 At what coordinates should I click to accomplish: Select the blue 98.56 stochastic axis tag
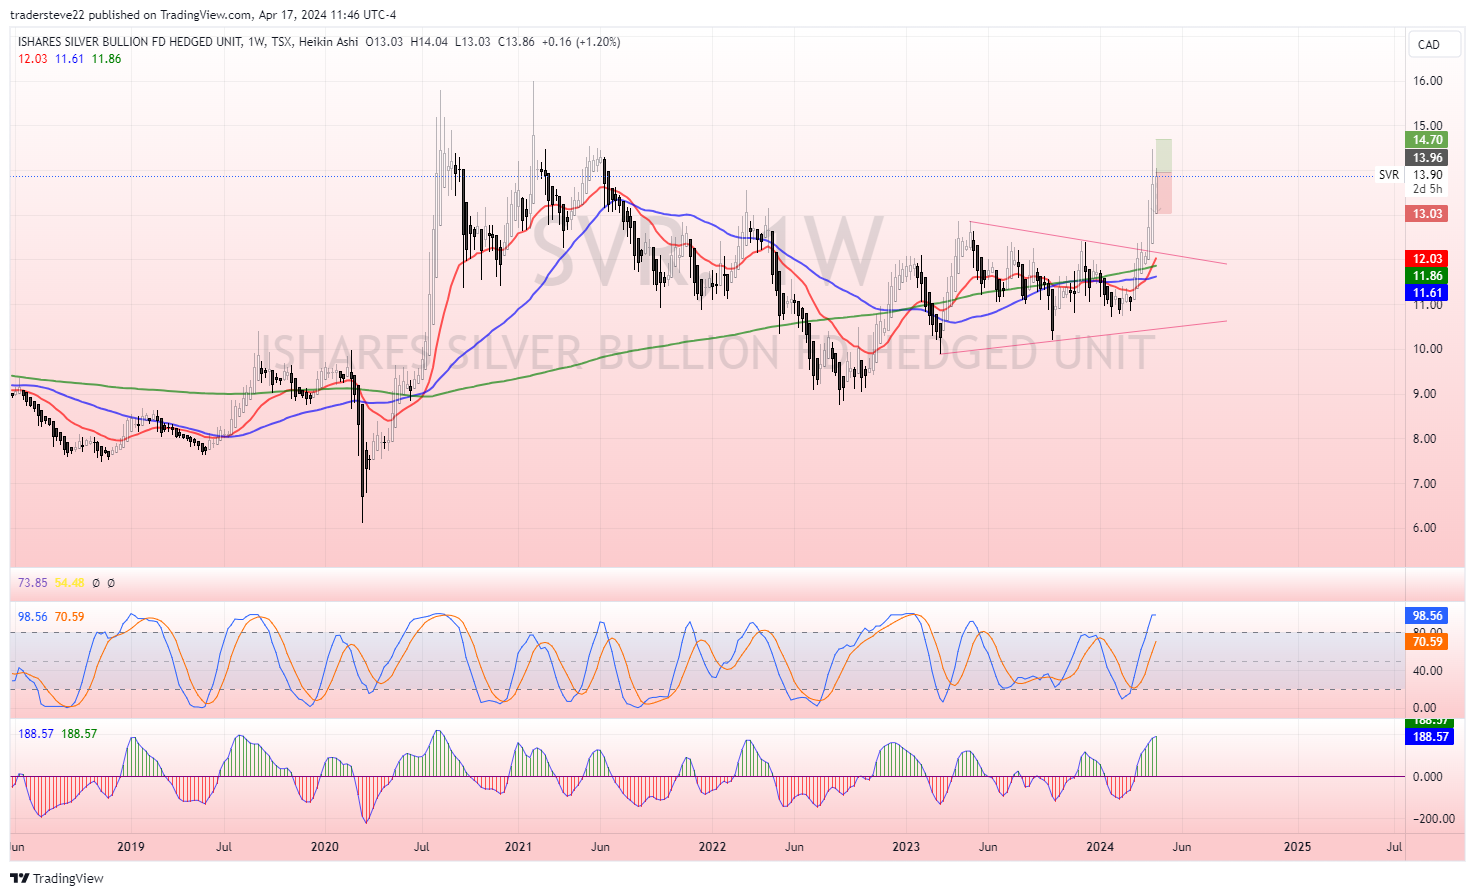click(1427, 616)
